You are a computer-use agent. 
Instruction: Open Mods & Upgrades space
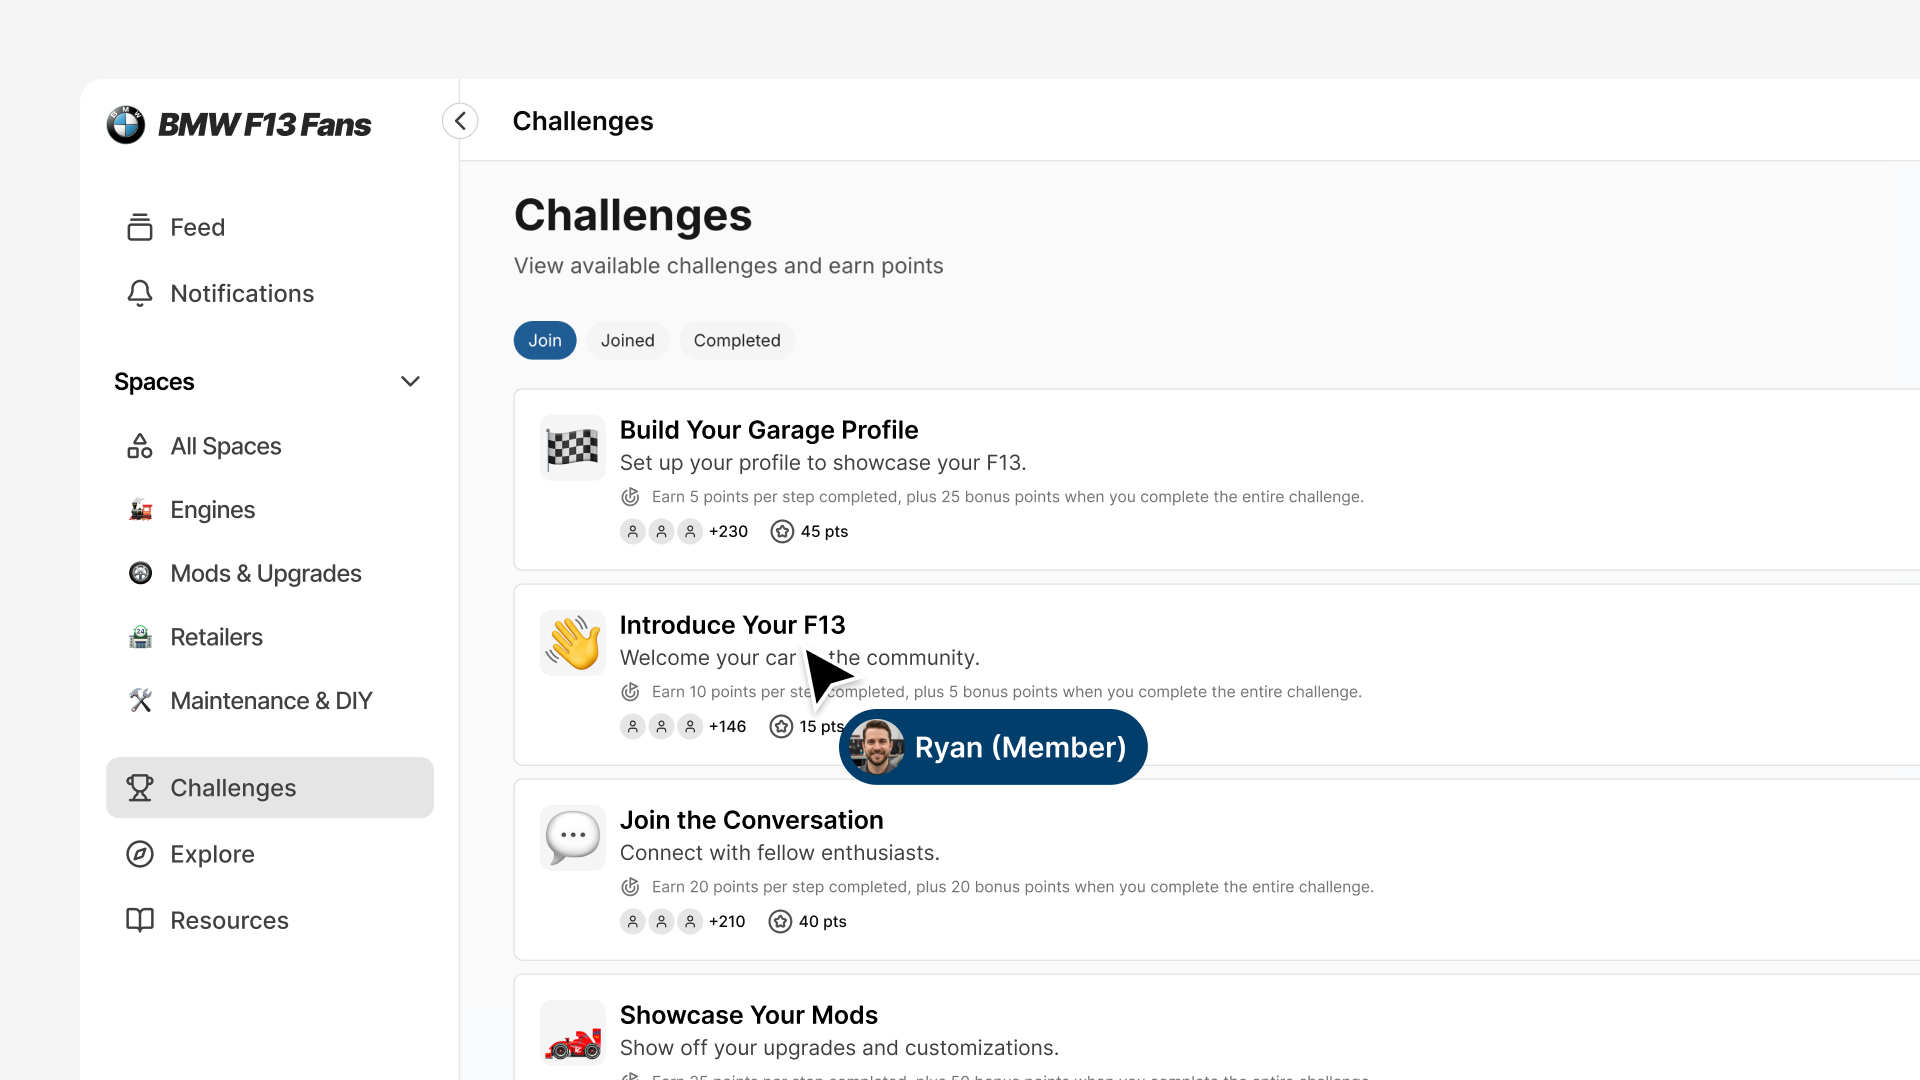265,574
